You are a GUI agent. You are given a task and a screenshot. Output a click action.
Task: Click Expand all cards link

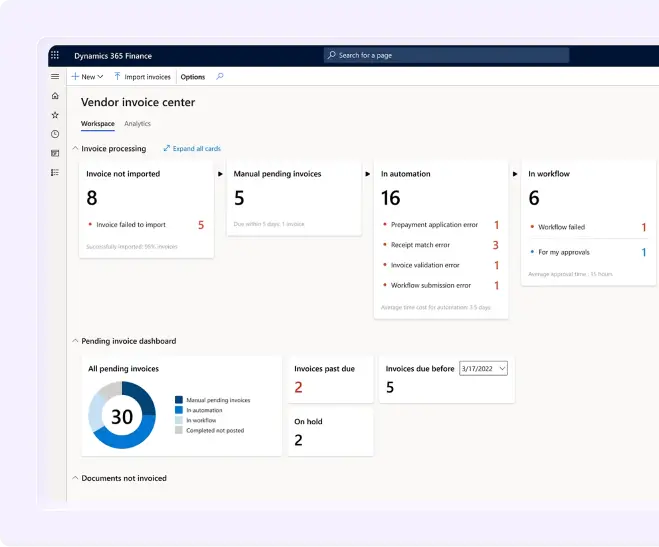196,149
